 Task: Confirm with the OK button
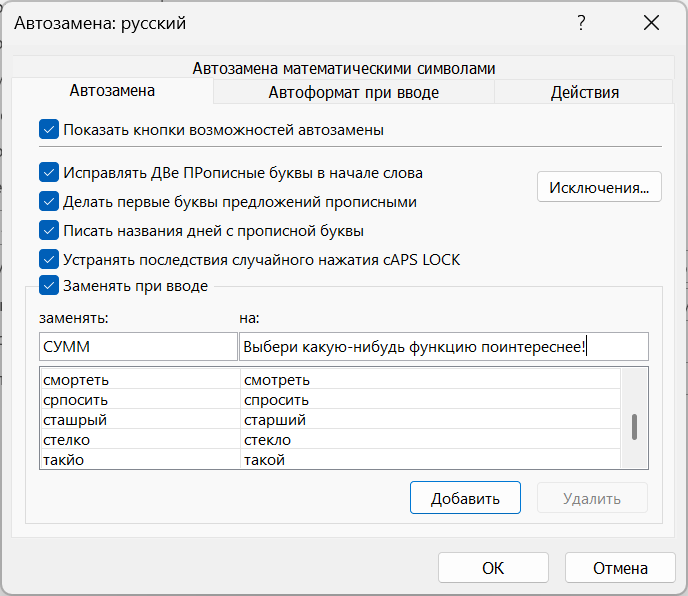(x=493, y=568)
